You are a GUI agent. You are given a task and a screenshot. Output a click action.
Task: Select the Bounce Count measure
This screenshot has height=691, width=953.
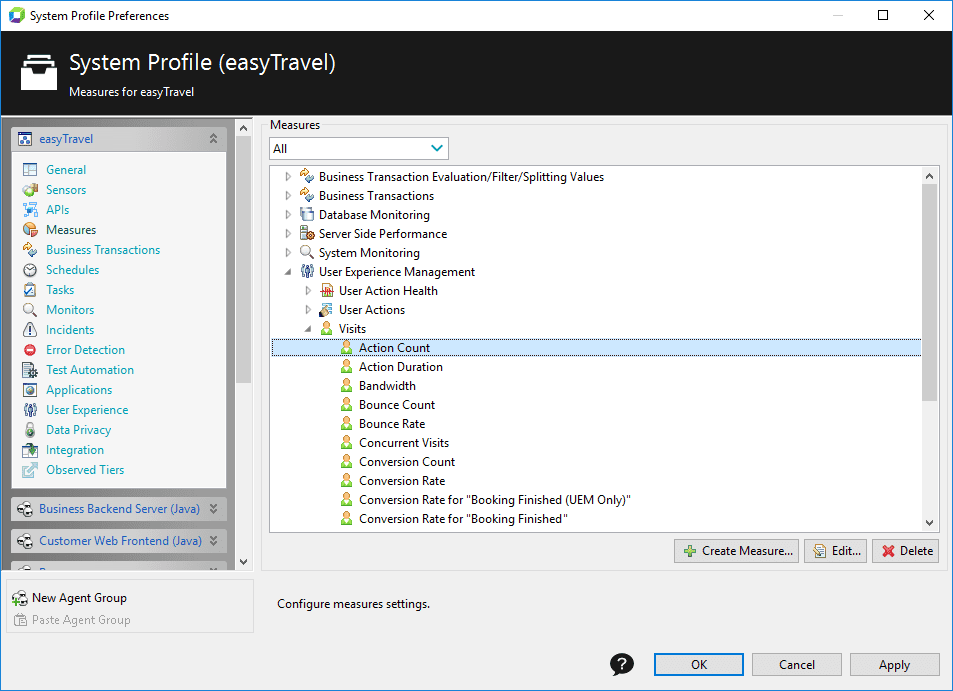(x=397, y=405)
